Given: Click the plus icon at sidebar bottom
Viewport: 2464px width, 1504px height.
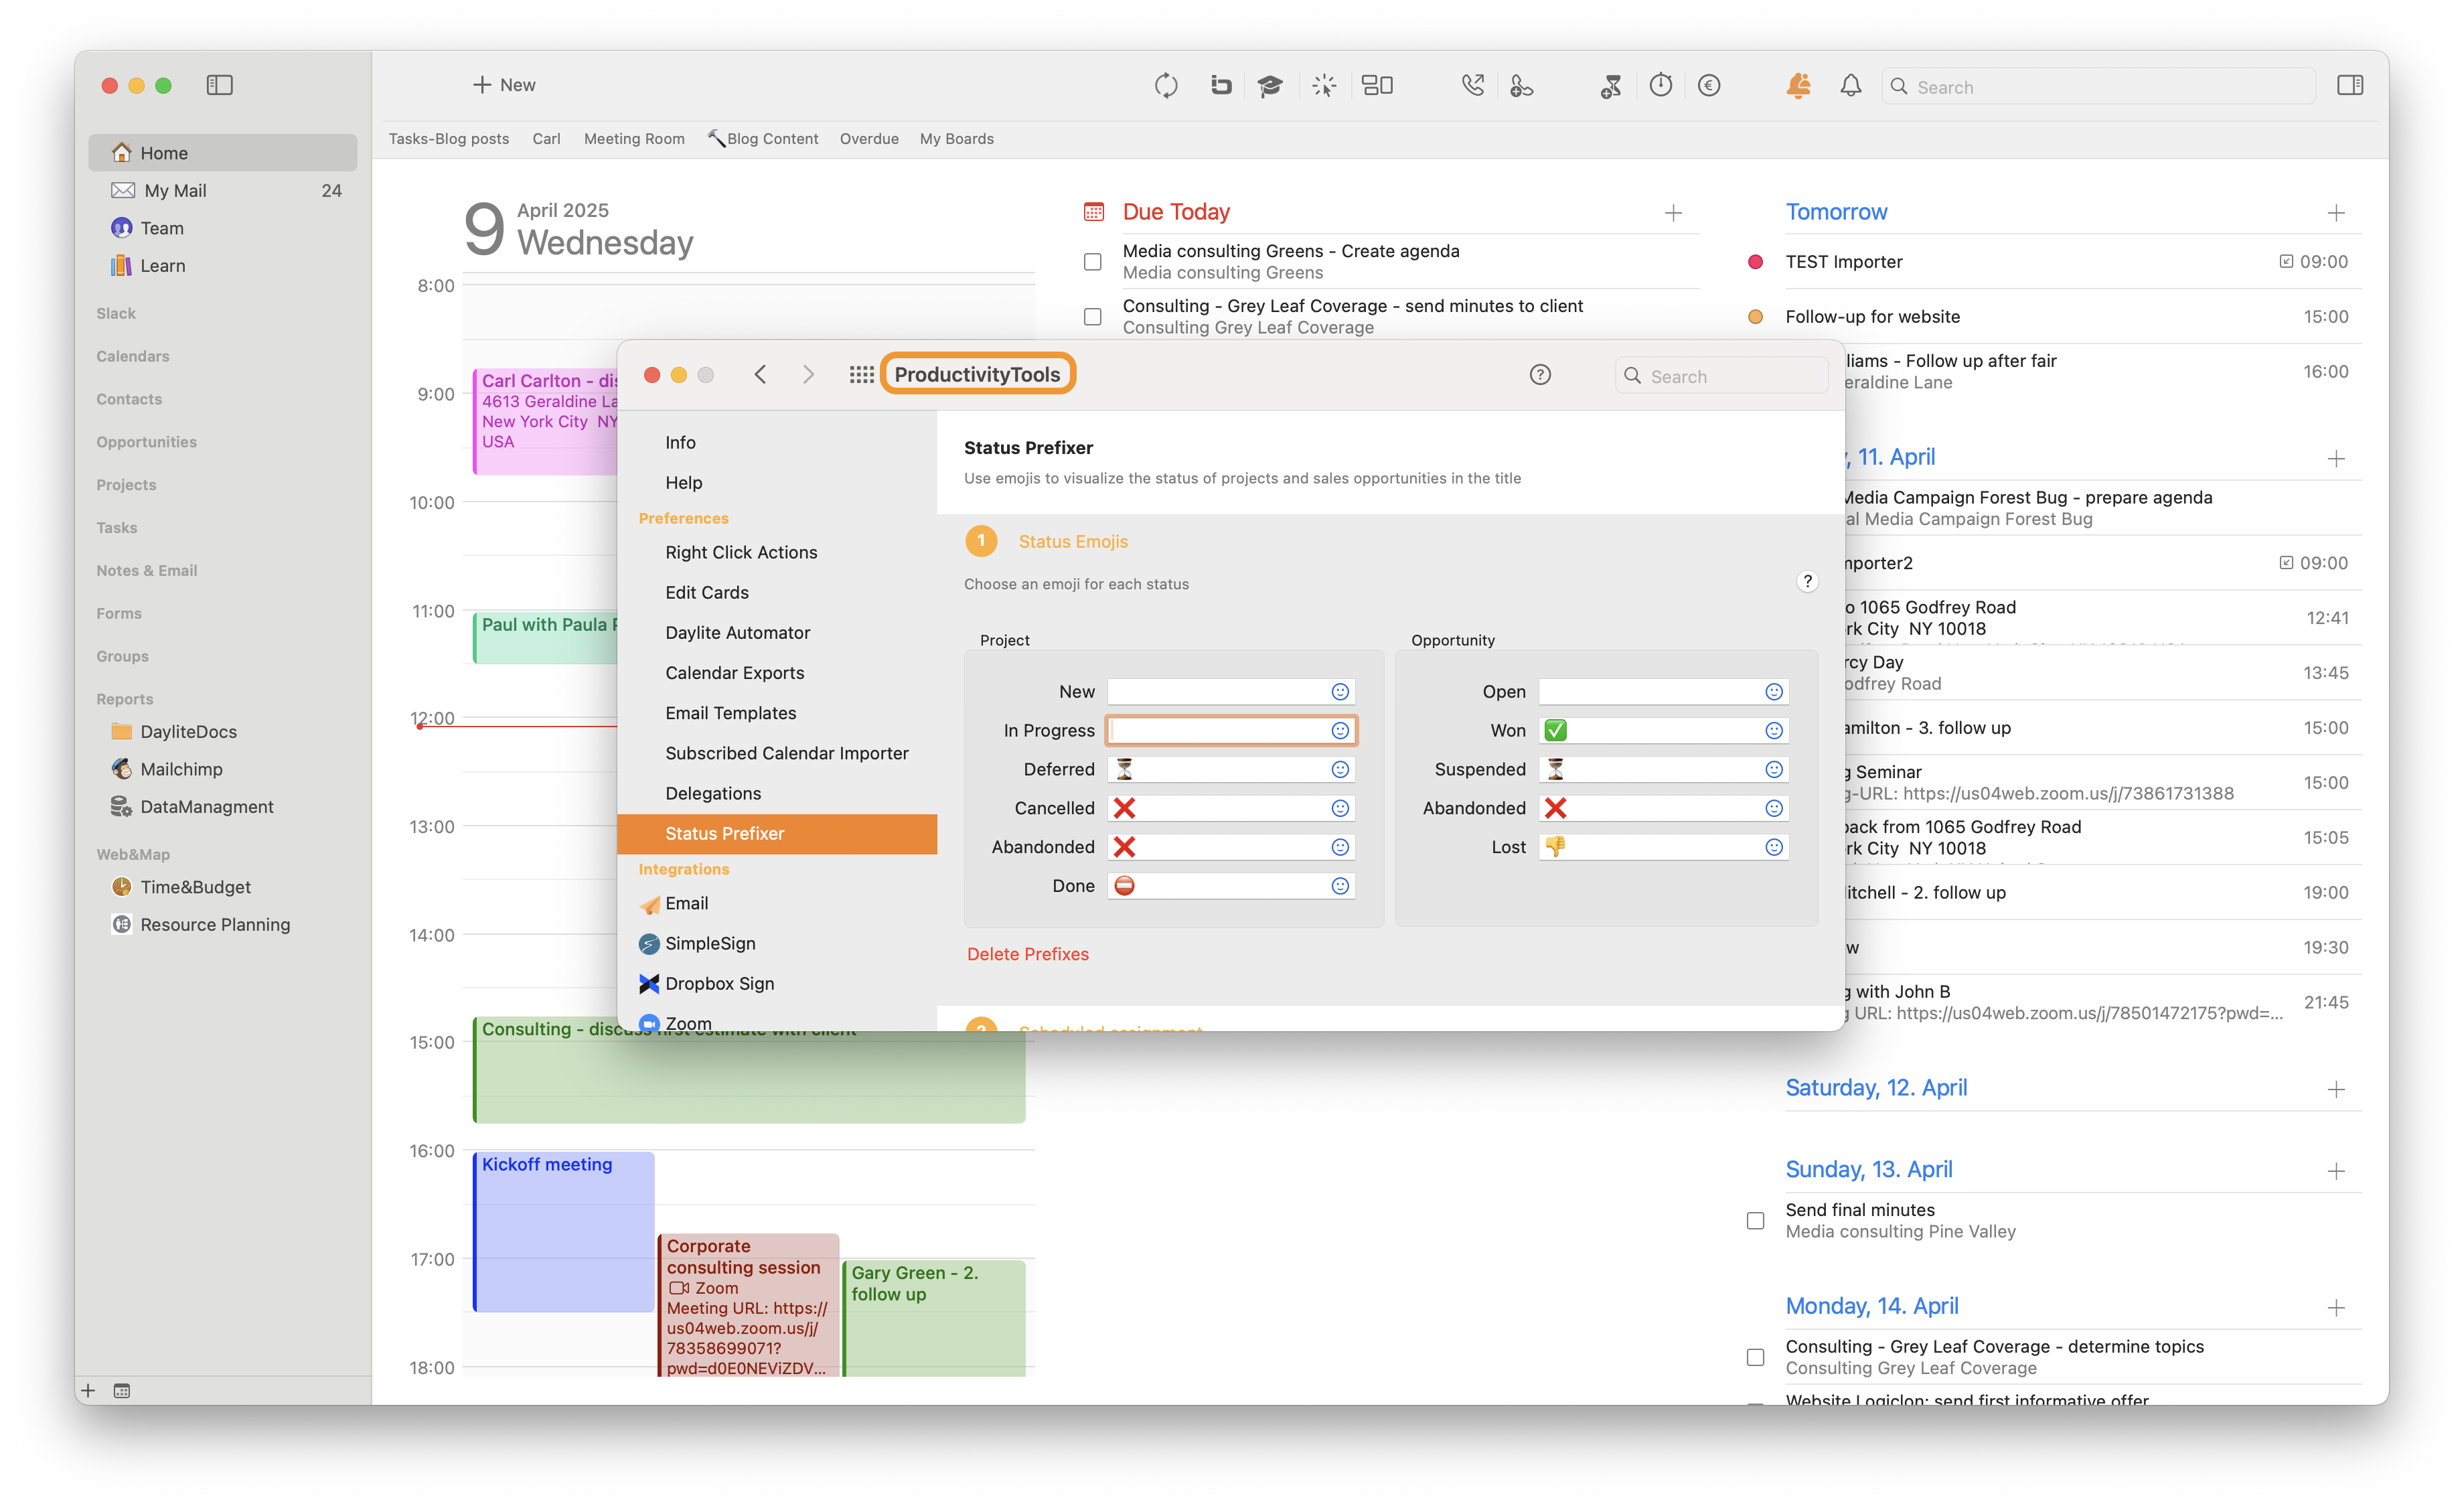Looking at the screenshot, I should pos(88,1391).
